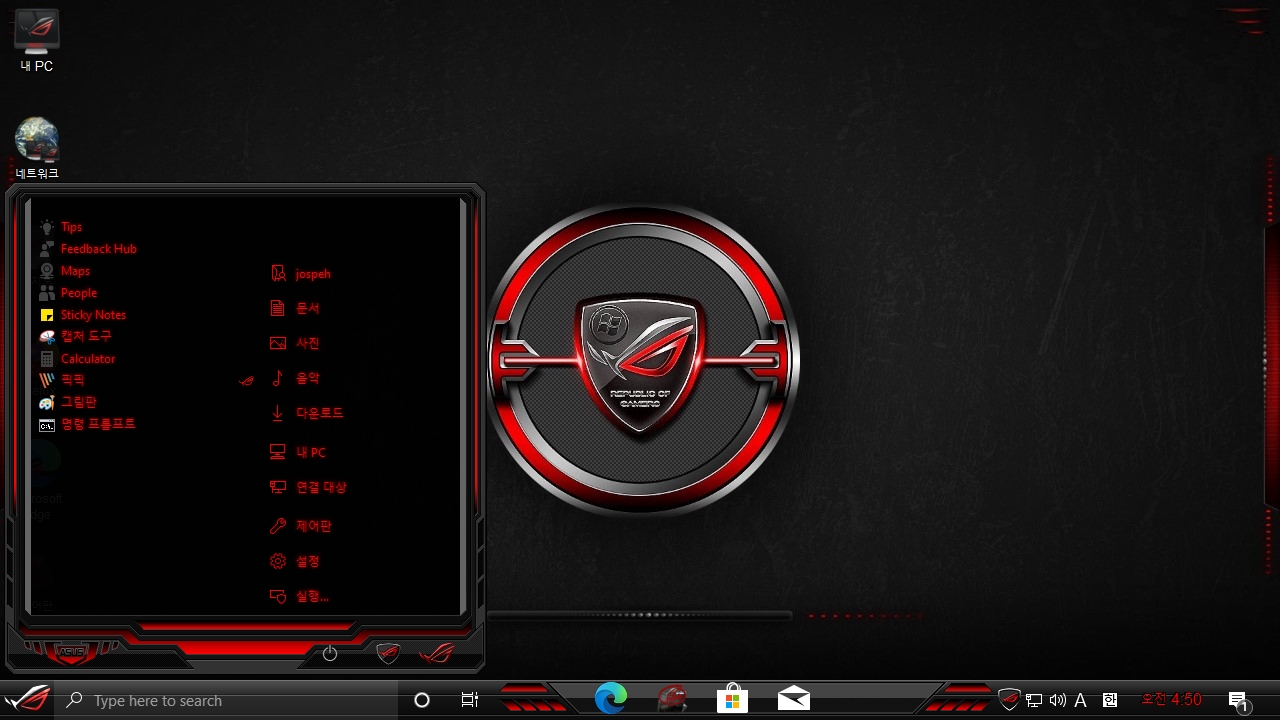Image resolution: width=1280 pixels, height=720 pixels.
Task: Open the volume speaker icon in tray
Action: (x=1057, y=701)
